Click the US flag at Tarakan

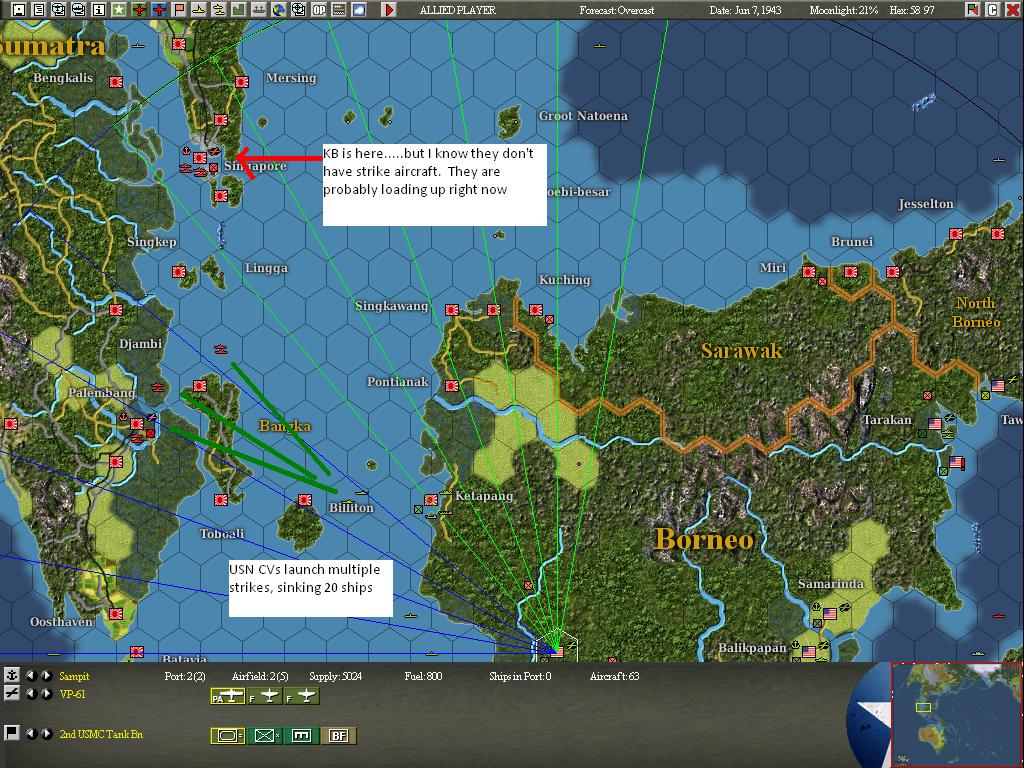935,424
